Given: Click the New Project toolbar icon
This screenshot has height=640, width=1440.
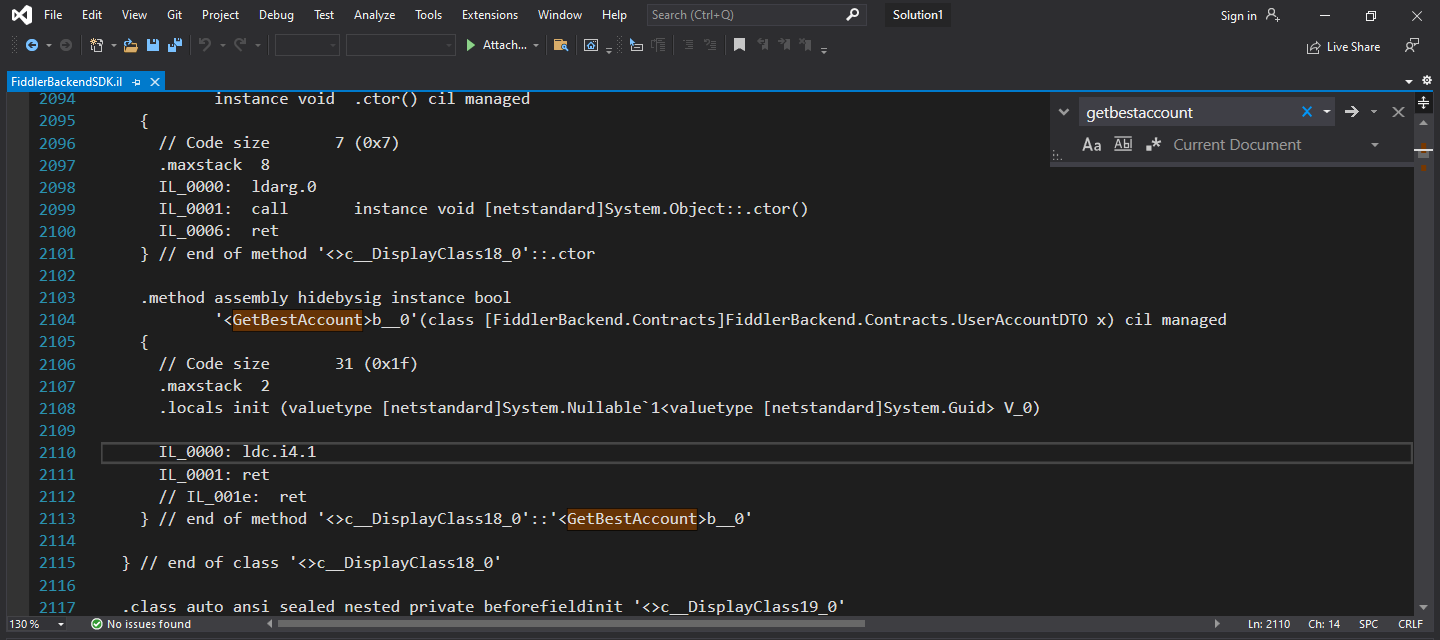Looking at the screenshot, I should pyautogui.click(x=97, y=45).
